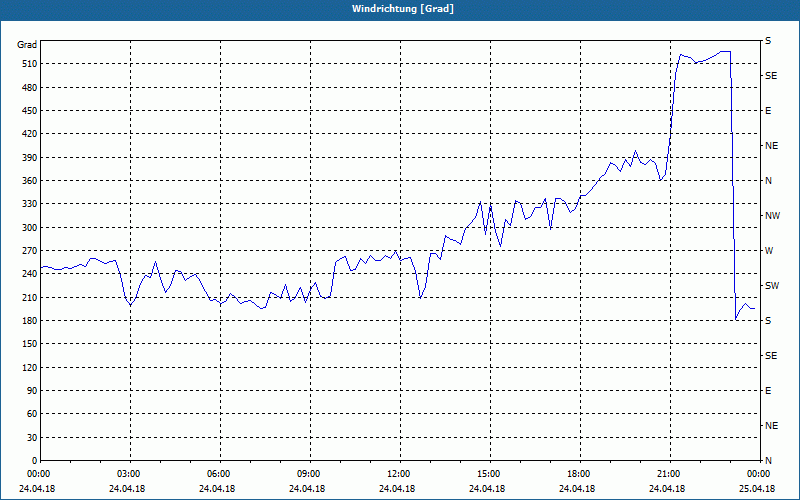Click the '270' degree axis label
The image size is (800, 500).
click(x=30, y=251)
